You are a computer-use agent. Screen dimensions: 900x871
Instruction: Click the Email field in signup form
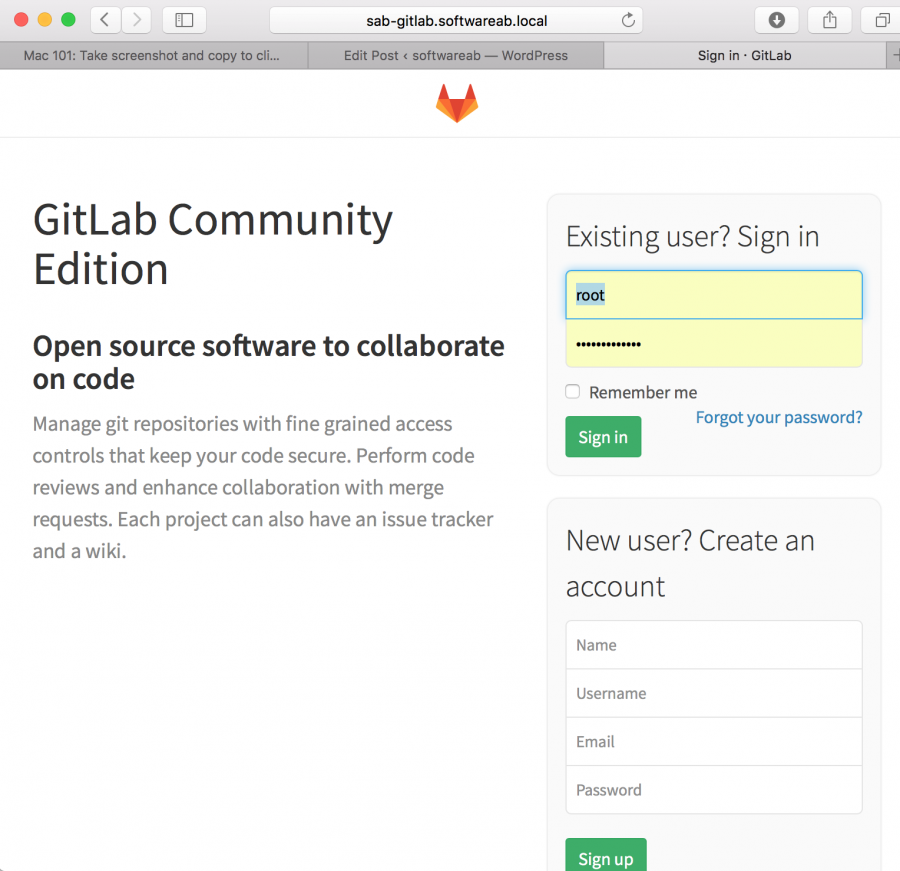(x=713, y=741)
